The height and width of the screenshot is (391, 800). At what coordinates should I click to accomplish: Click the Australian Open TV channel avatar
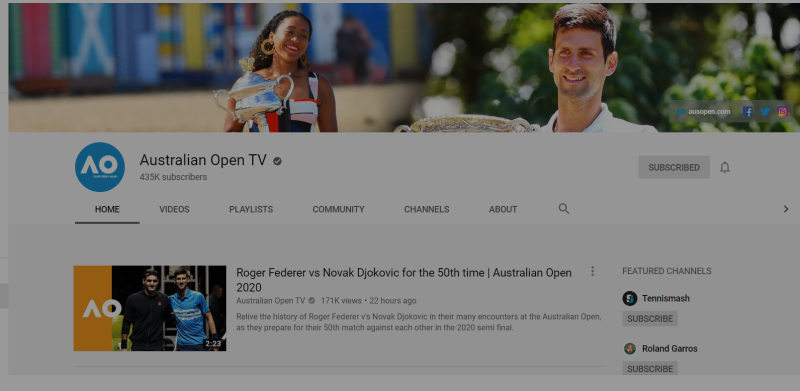pos(100,167)
